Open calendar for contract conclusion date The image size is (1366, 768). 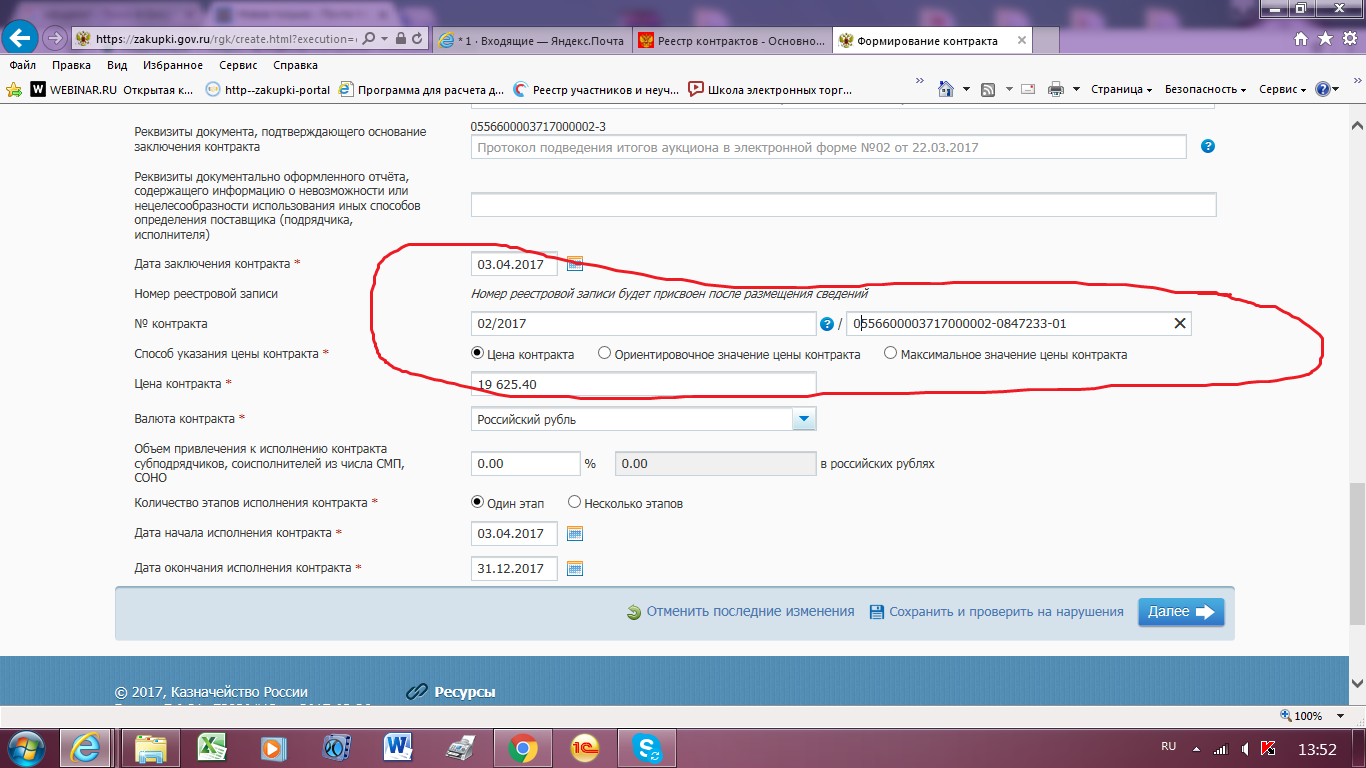click(x=575, y=264)
